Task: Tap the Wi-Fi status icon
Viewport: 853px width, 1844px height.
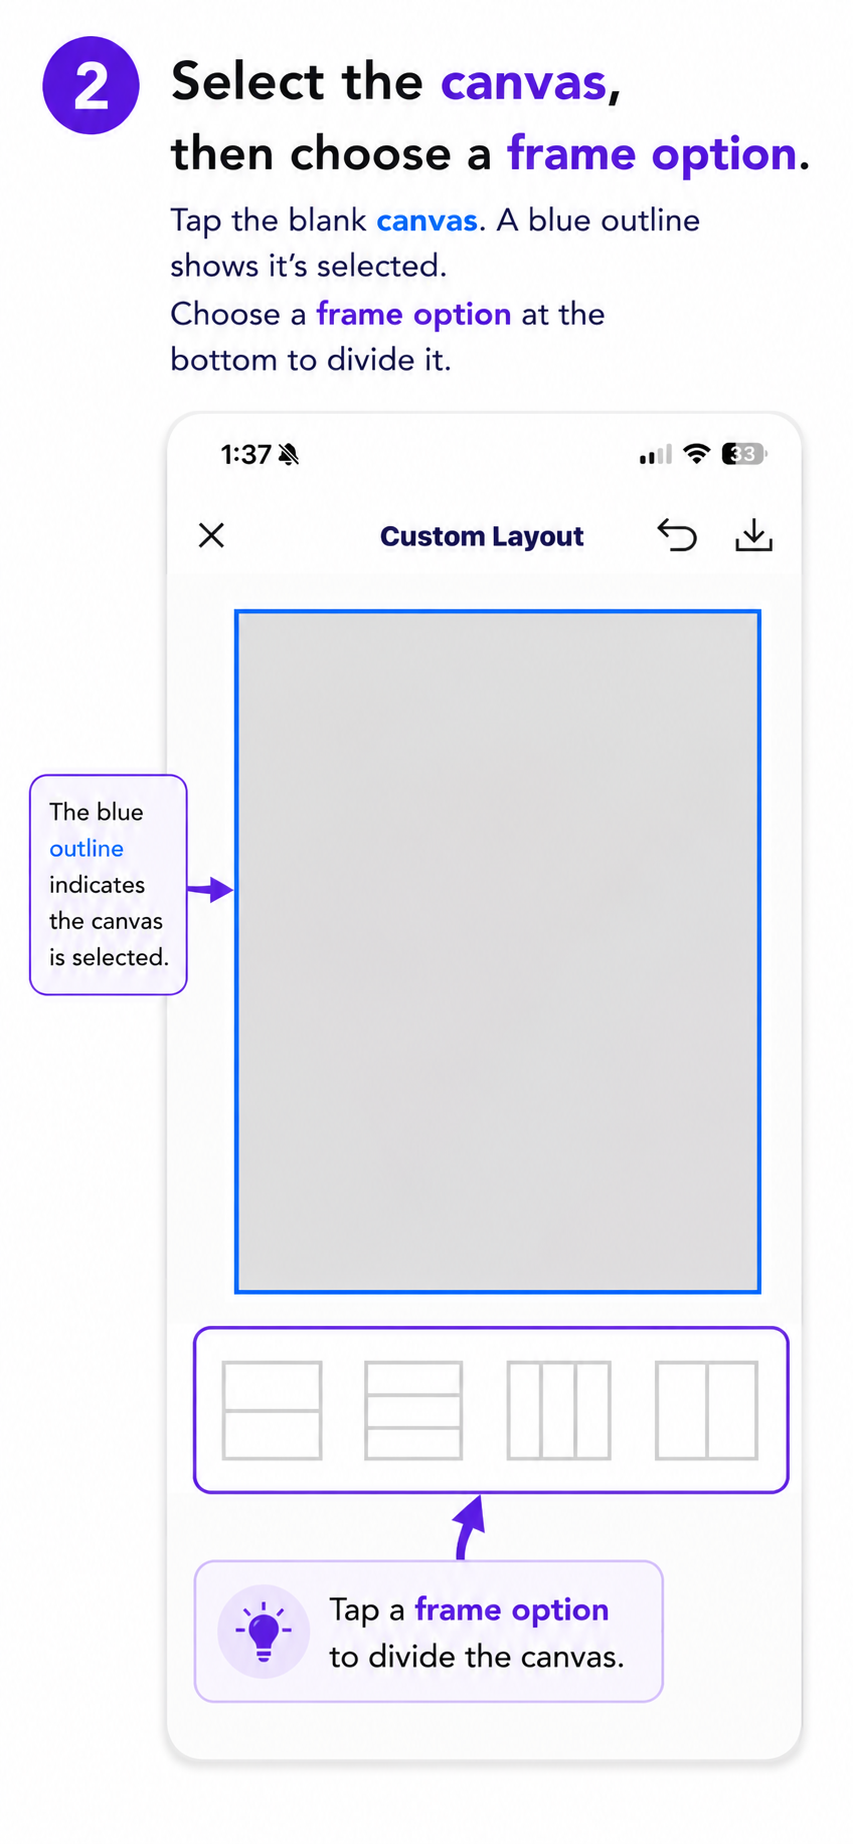Action: (x=697, y=454)
